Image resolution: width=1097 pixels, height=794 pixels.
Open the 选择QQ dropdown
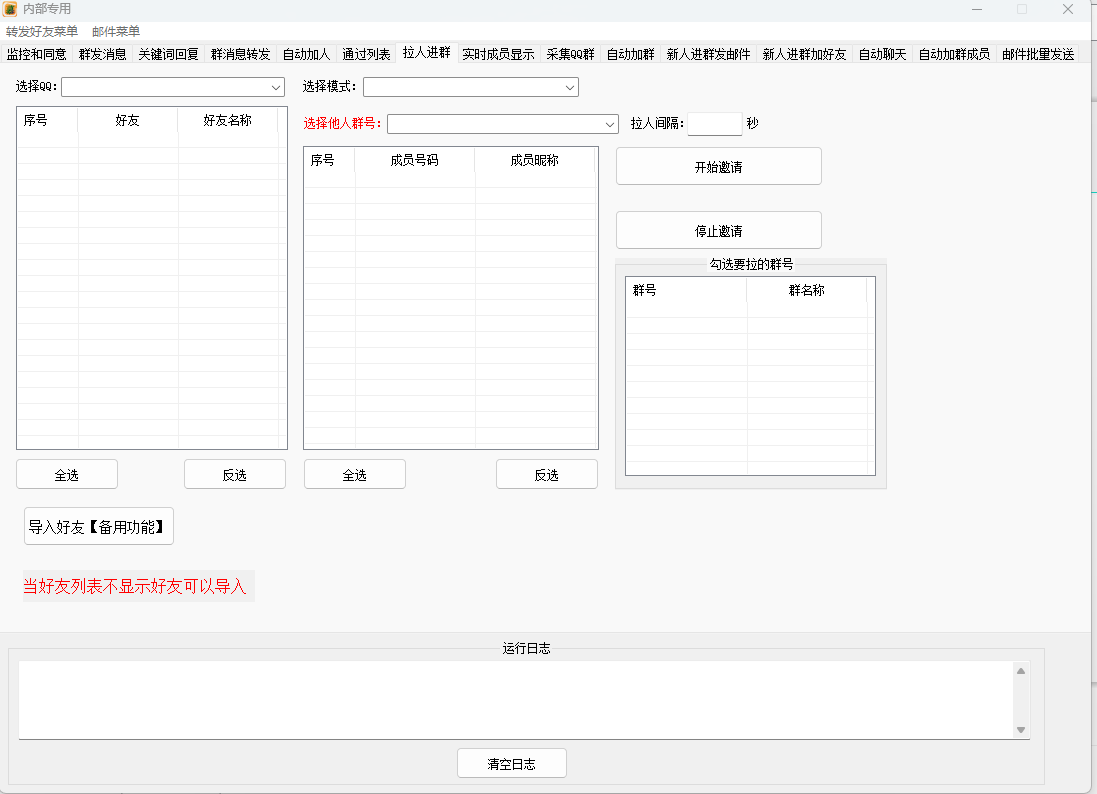[x=173, y=88]
